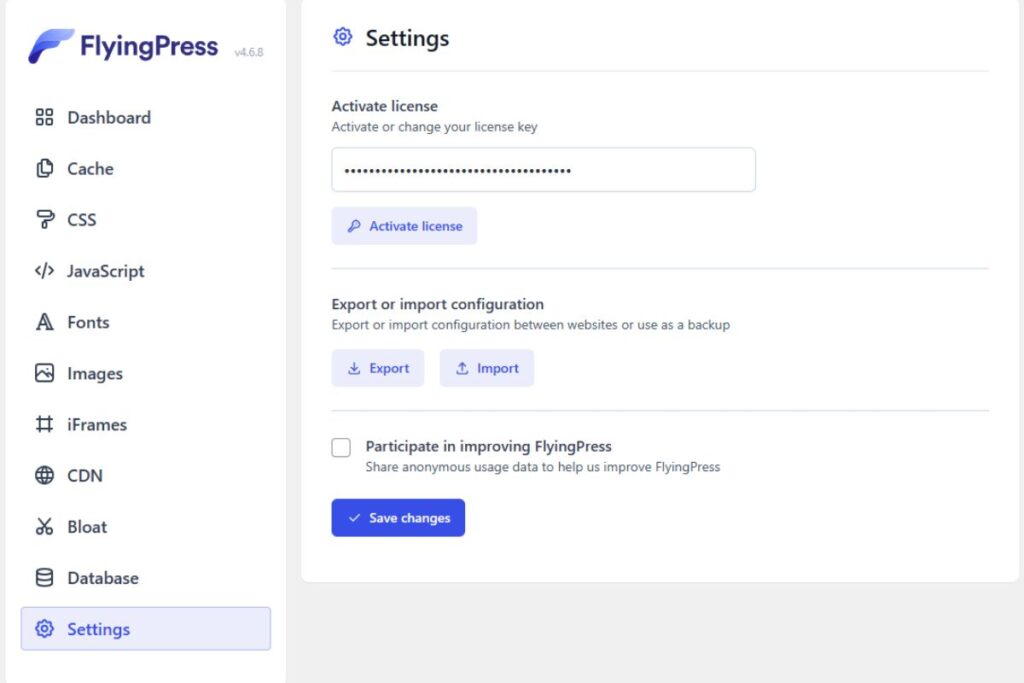
Task: Click the JavaScript code brackets icon
Action: point(44,270)
